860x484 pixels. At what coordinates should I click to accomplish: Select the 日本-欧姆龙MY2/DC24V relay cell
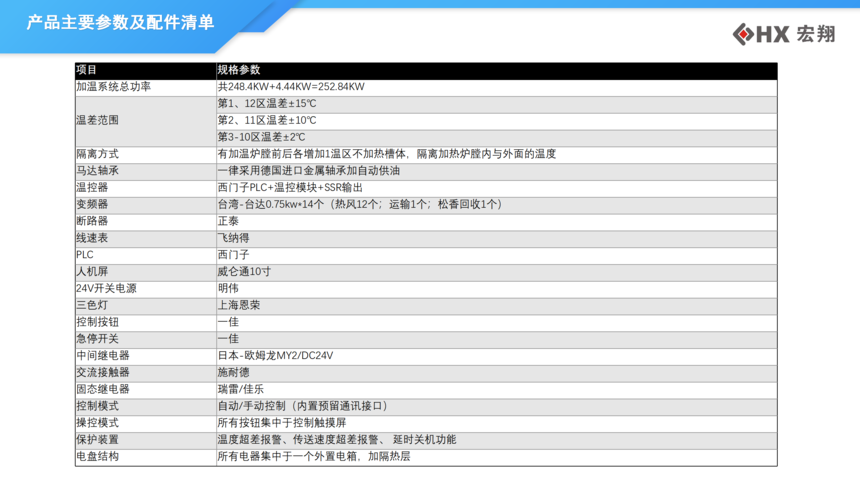(x=275, y=356)
